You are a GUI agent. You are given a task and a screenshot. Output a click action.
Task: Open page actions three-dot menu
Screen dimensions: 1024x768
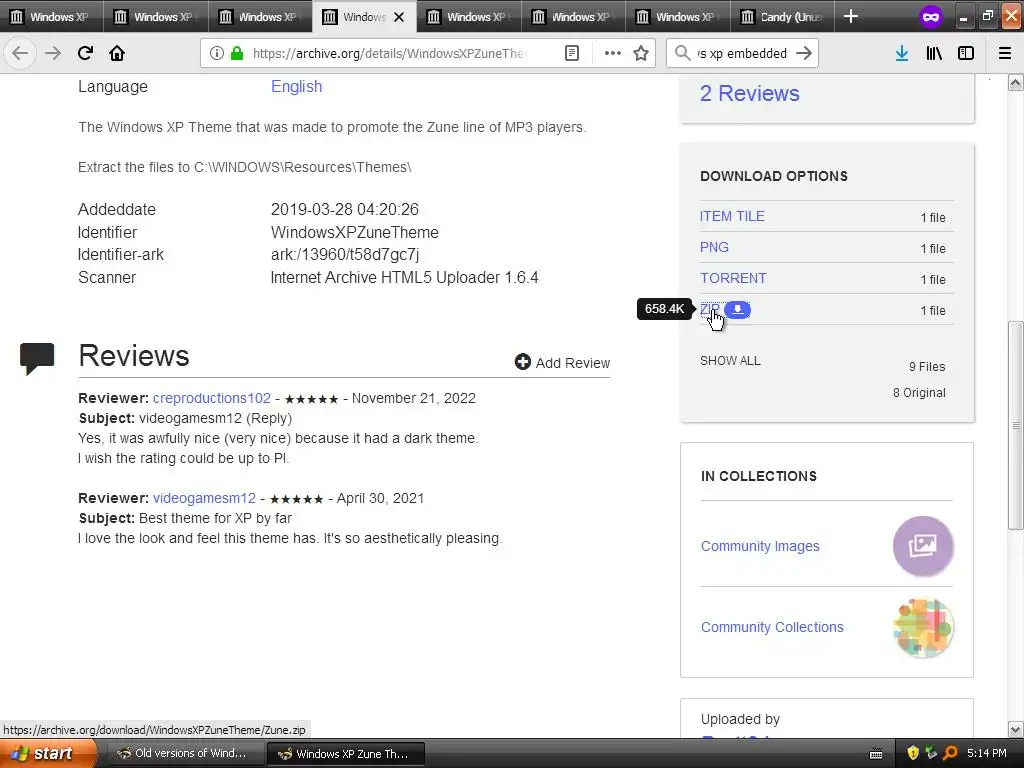coord(613,53)
